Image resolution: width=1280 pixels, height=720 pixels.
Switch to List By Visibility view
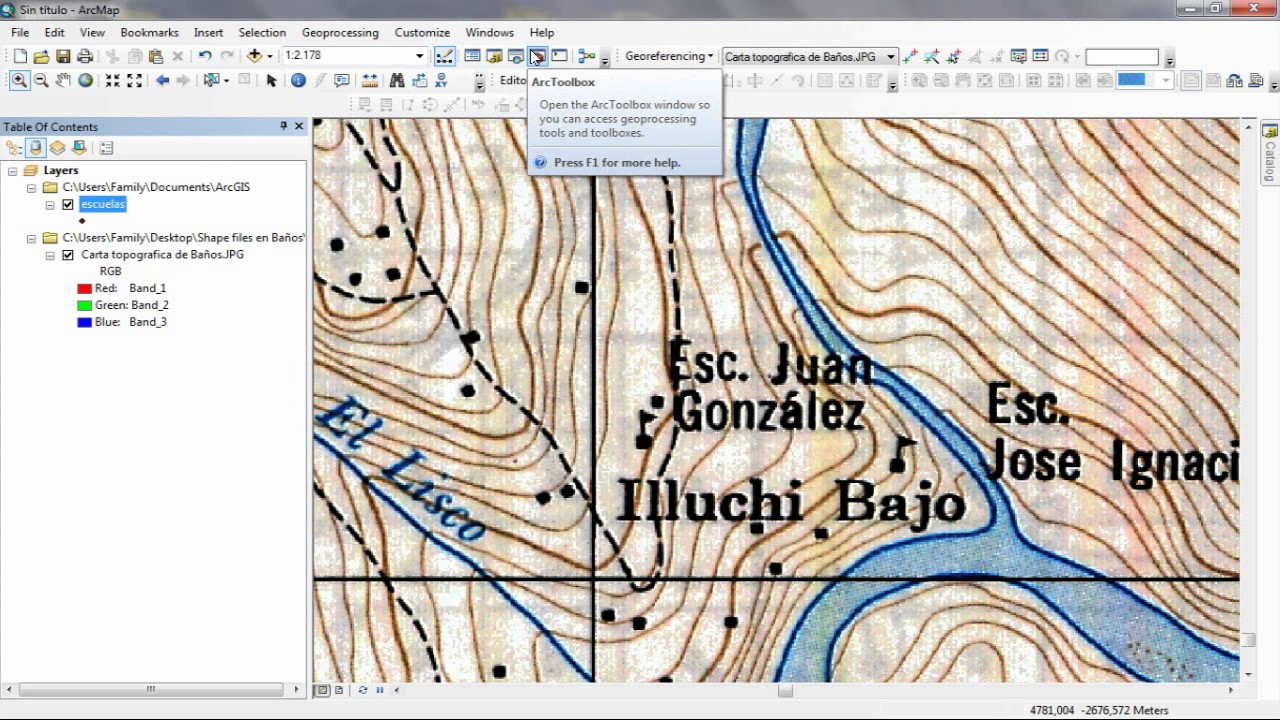point(58,148)
